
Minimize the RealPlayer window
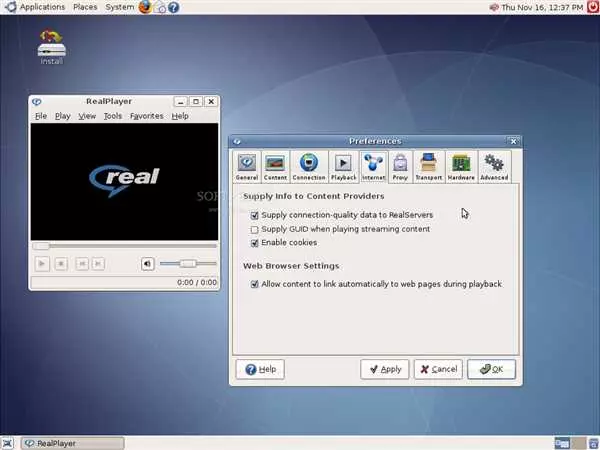click(x=180, y=101)
